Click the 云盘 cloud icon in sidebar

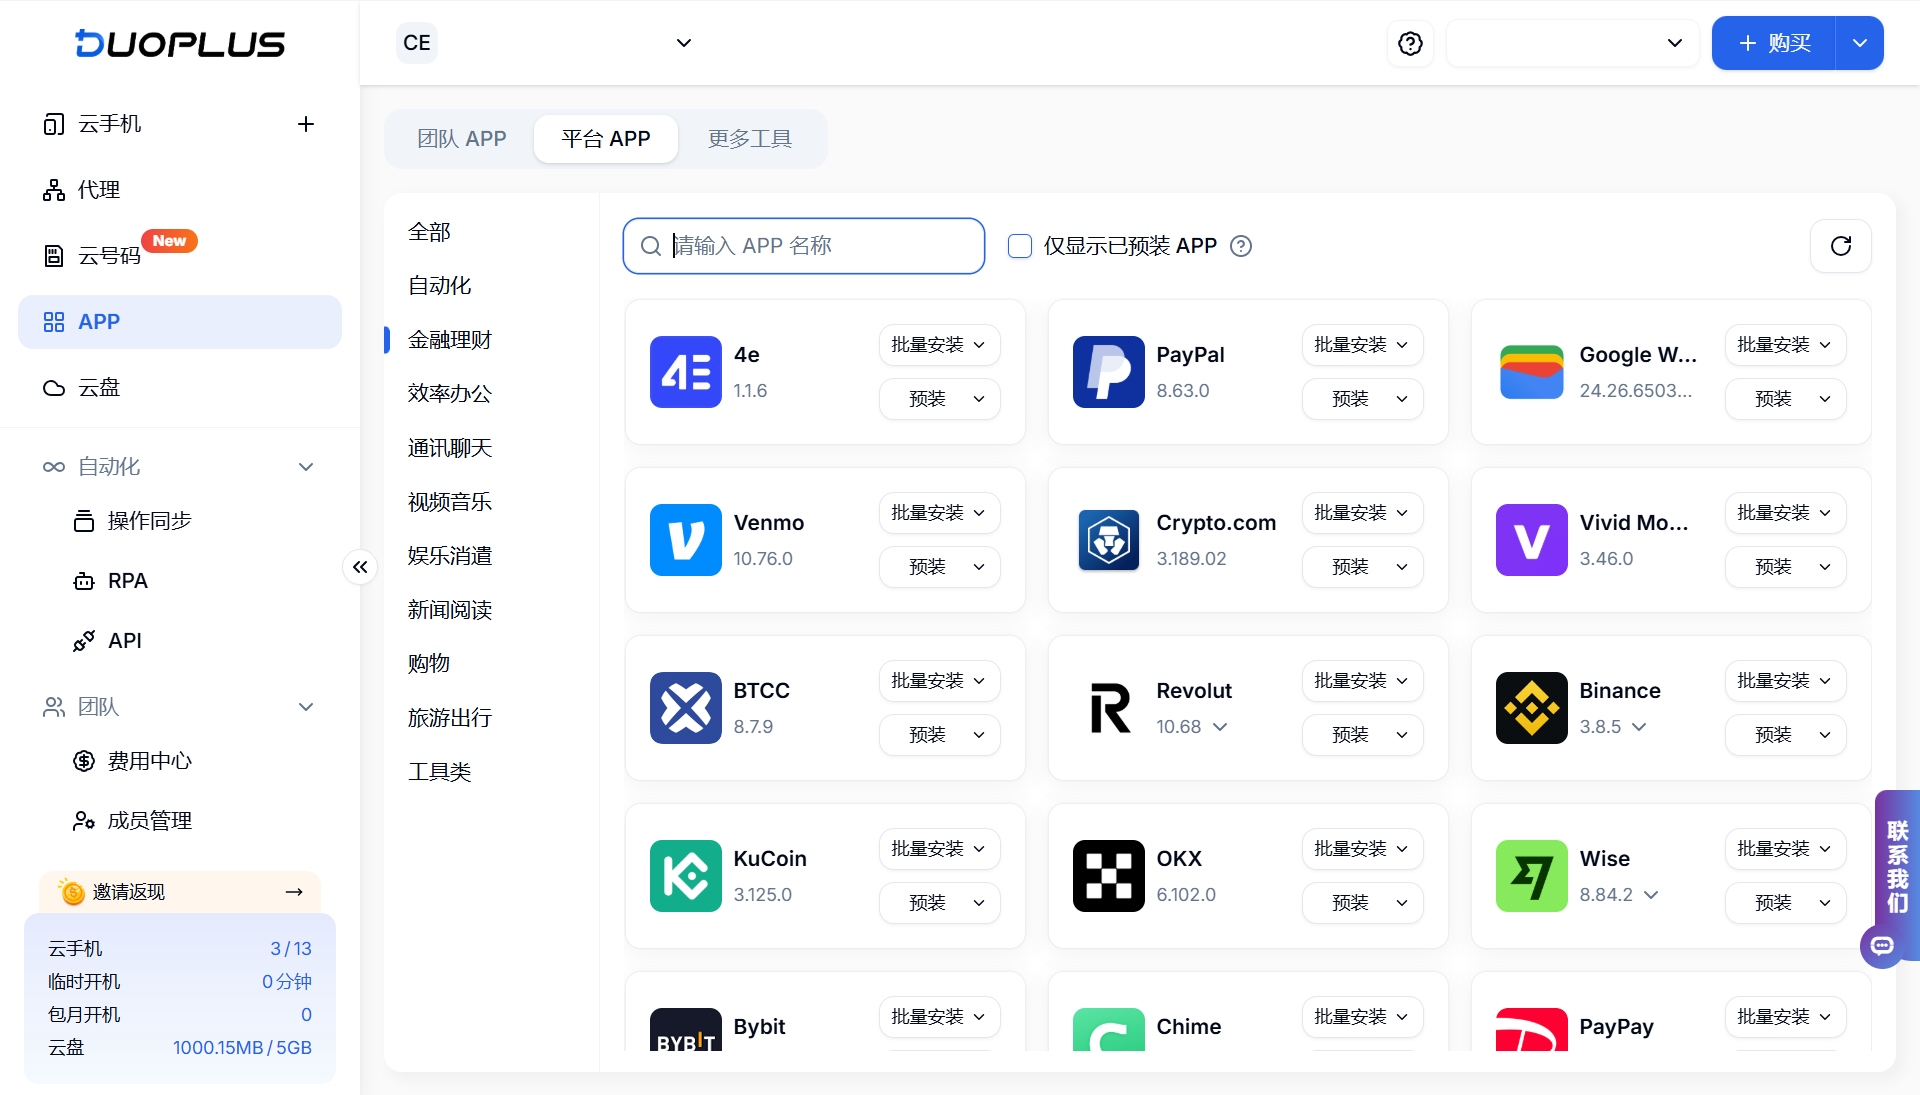coord(54,388)
